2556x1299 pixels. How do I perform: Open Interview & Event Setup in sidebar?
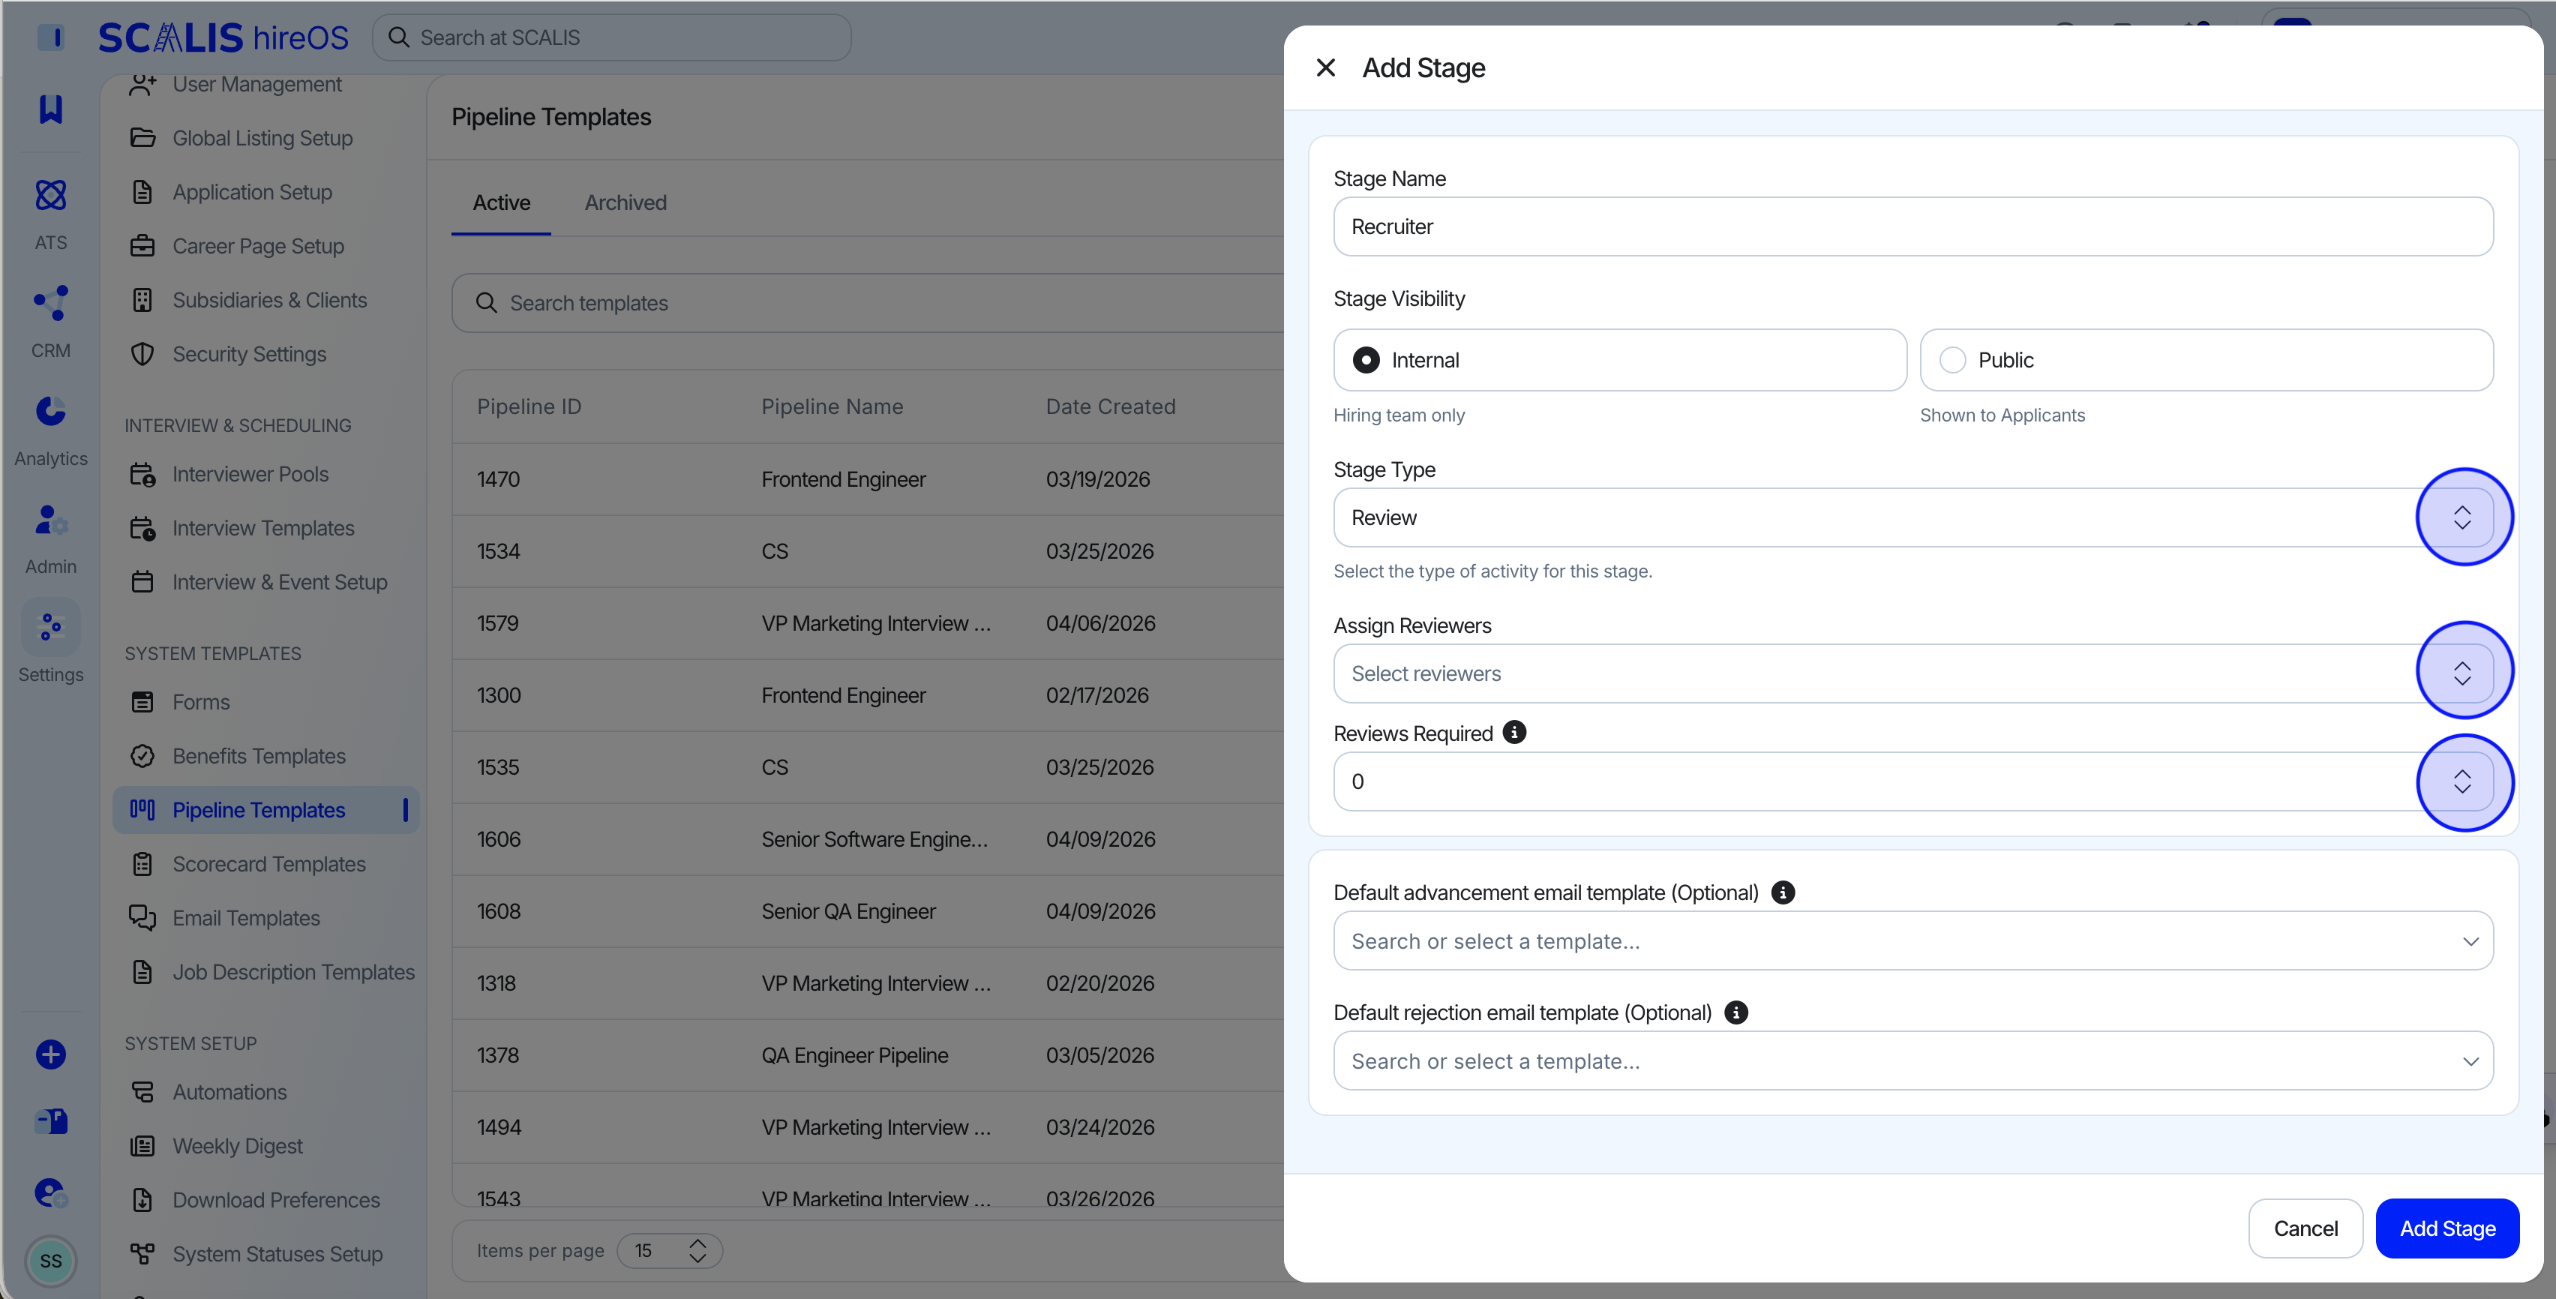[x=279, y=582]
